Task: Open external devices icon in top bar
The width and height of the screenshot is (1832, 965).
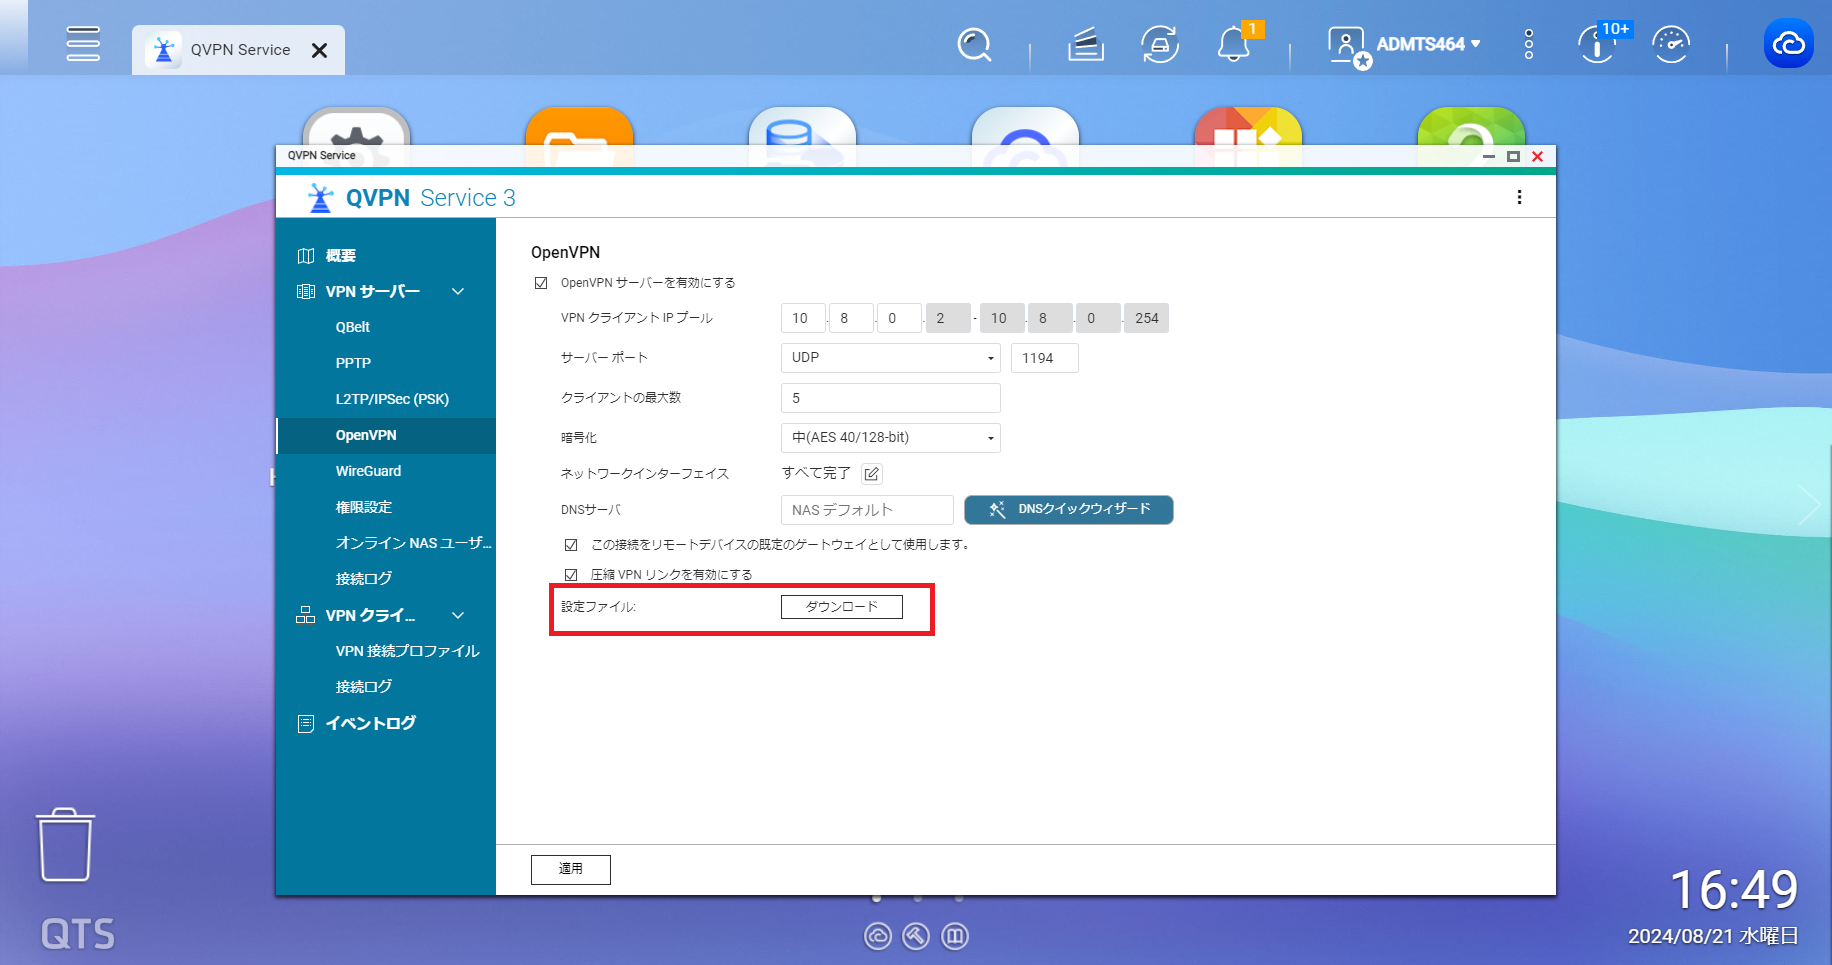Action: pos(1160,45)
